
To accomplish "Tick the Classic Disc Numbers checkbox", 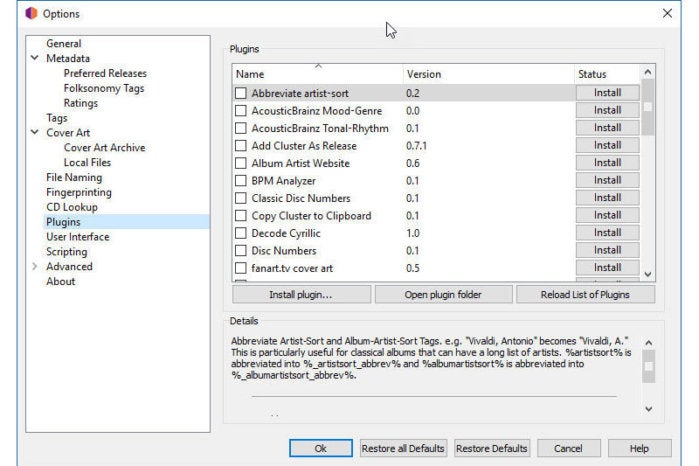I will (241, 198).
